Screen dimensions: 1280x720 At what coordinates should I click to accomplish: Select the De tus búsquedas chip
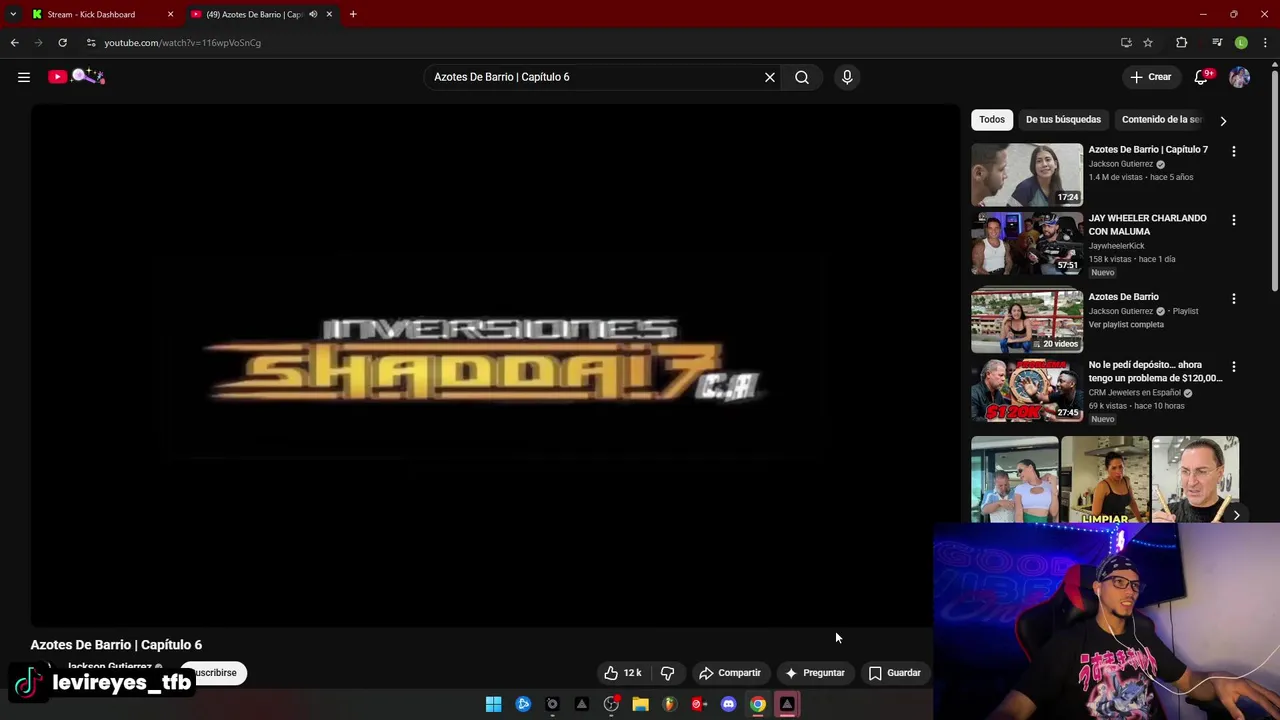pyautogui.click(x=1063, y=120)
